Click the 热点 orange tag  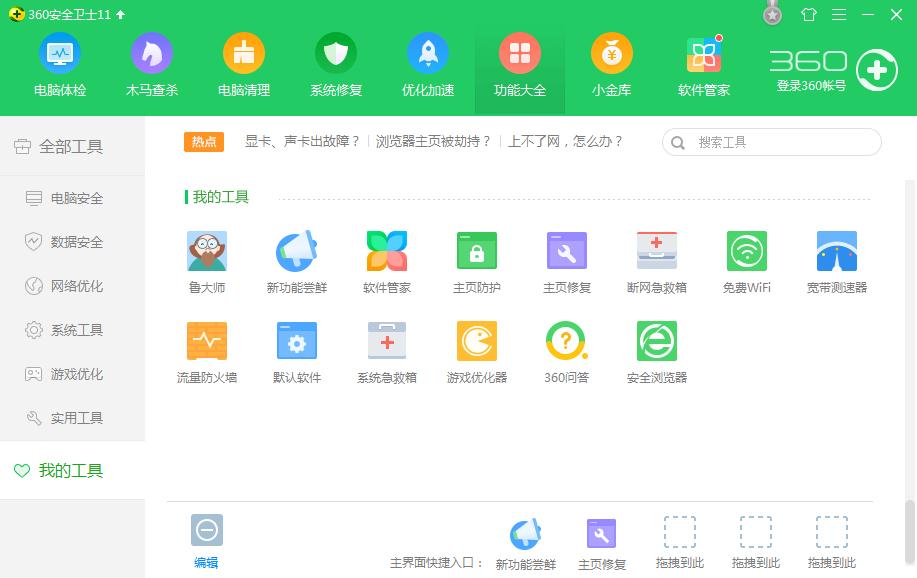click(204, 142)
